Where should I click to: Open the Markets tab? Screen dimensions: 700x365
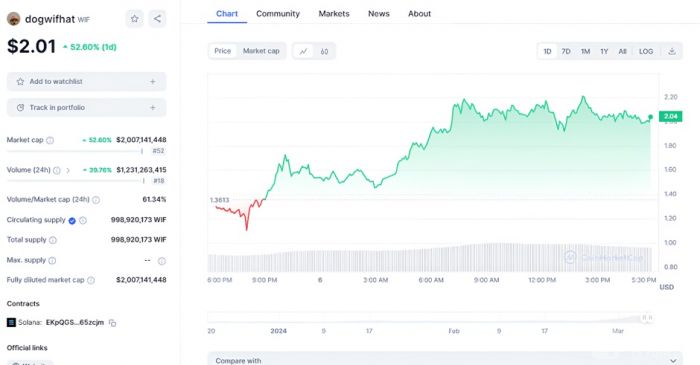(334, 14)
